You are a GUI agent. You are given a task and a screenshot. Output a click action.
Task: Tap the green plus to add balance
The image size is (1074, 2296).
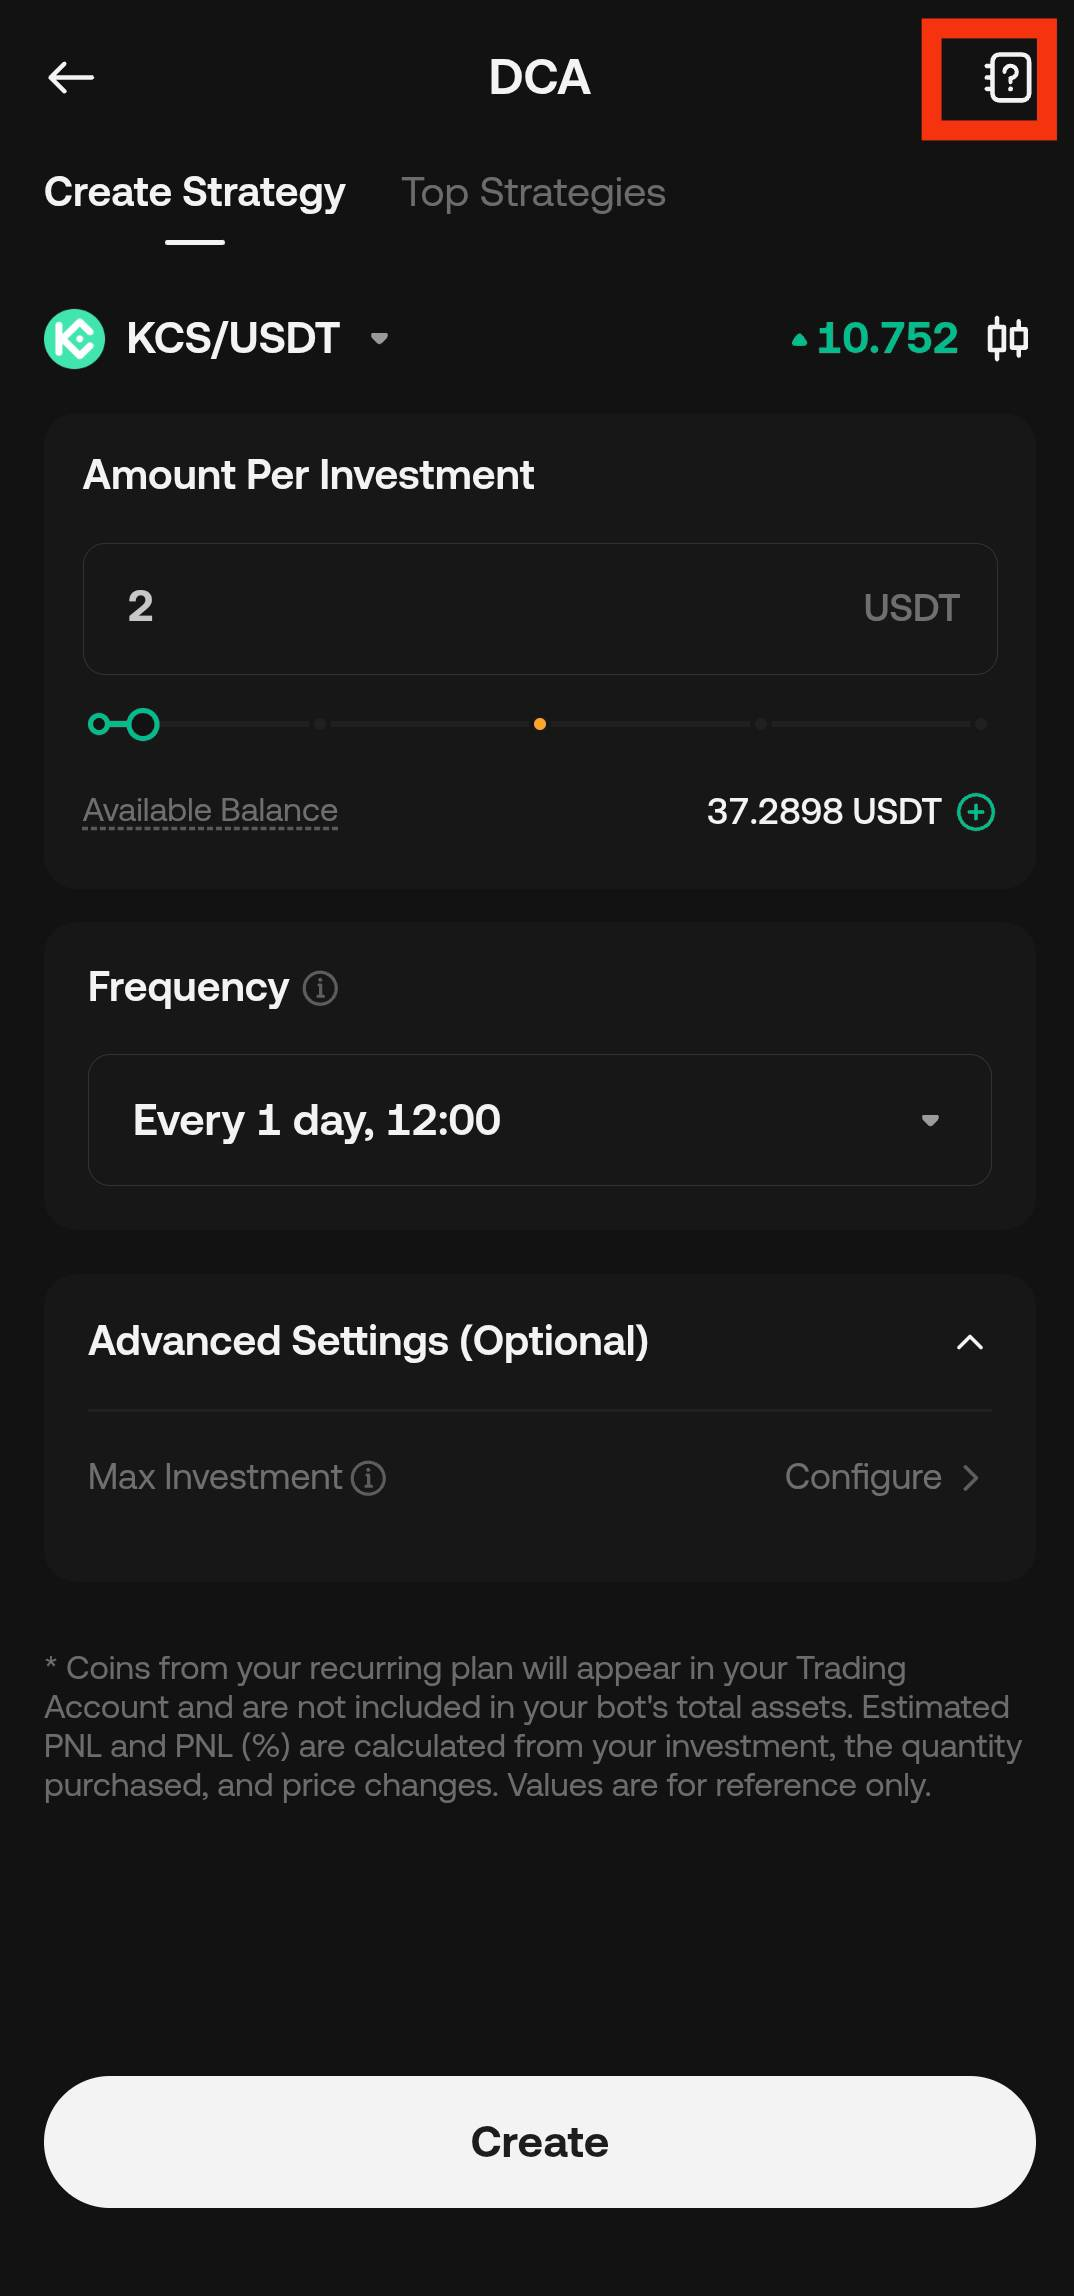pos(976,812)
